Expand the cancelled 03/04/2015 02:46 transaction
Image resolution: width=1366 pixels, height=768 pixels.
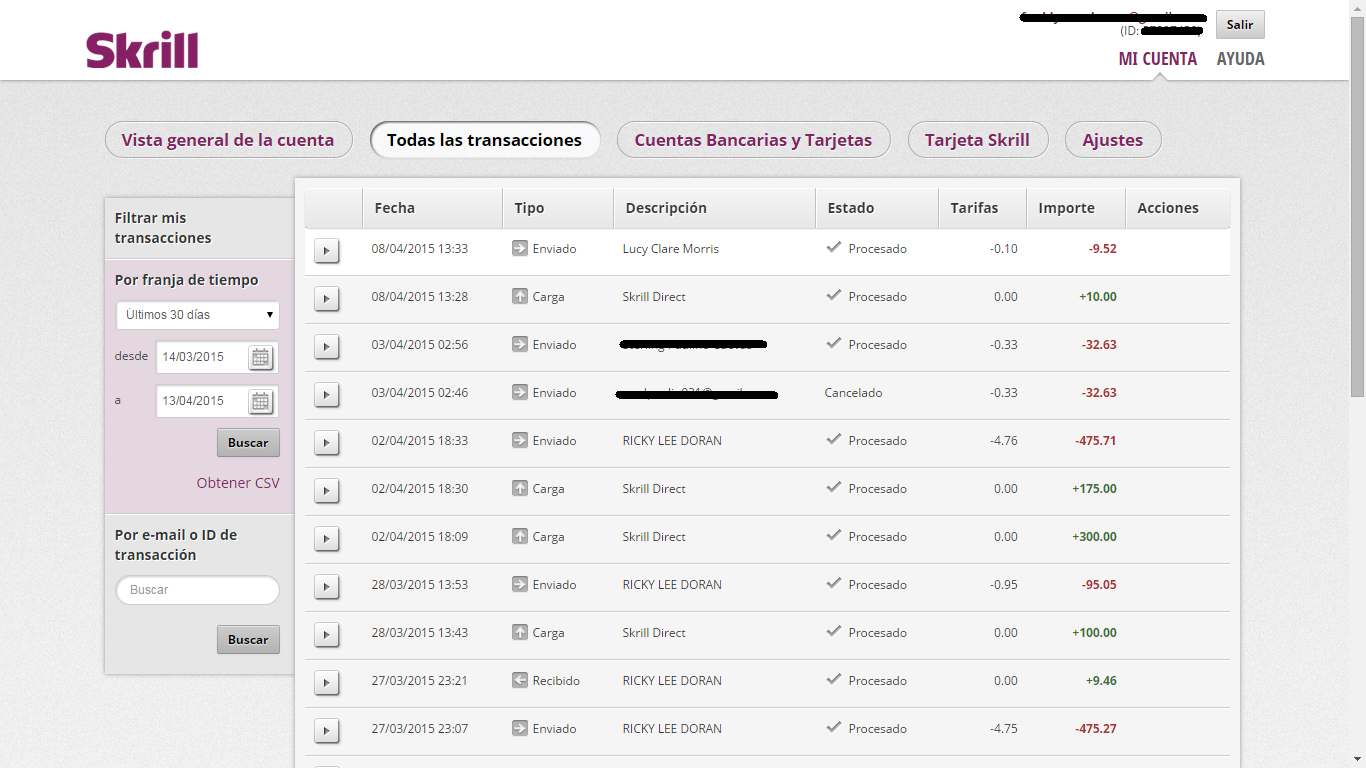pyautogui.click(x=327, y=394)
